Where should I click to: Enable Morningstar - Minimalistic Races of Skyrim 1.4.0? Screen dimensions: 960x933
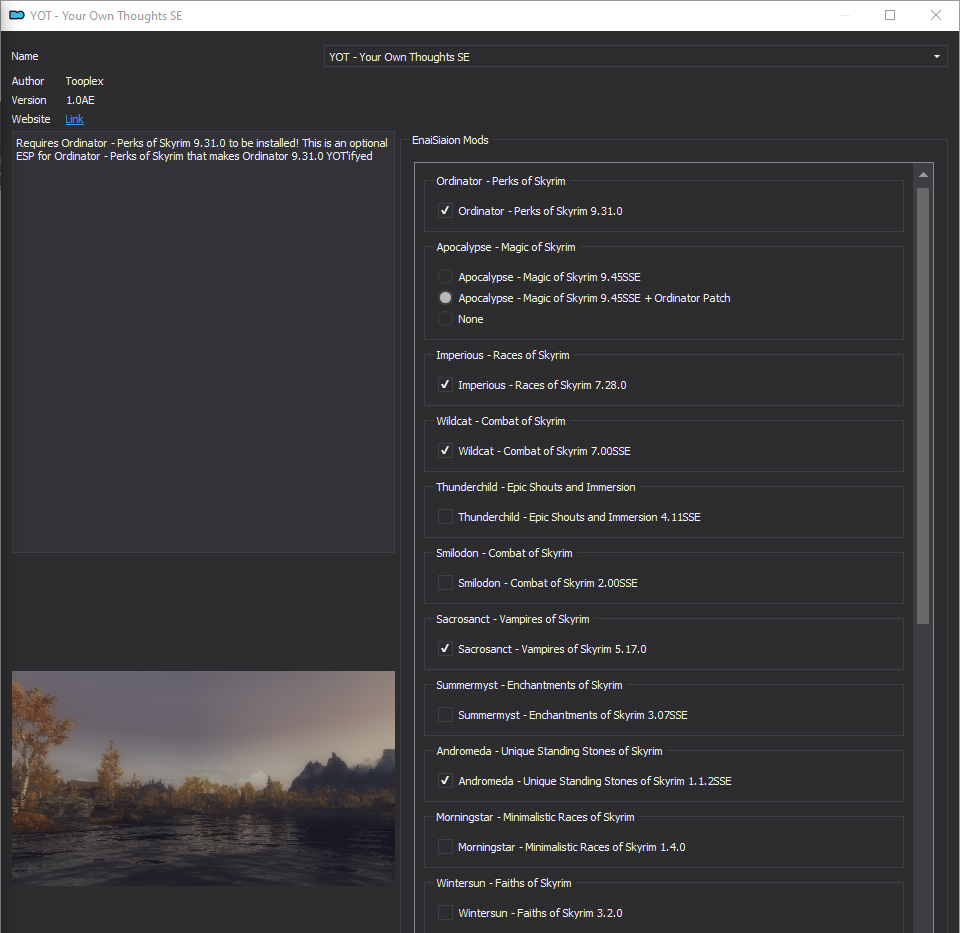click(x=445, y=847)
